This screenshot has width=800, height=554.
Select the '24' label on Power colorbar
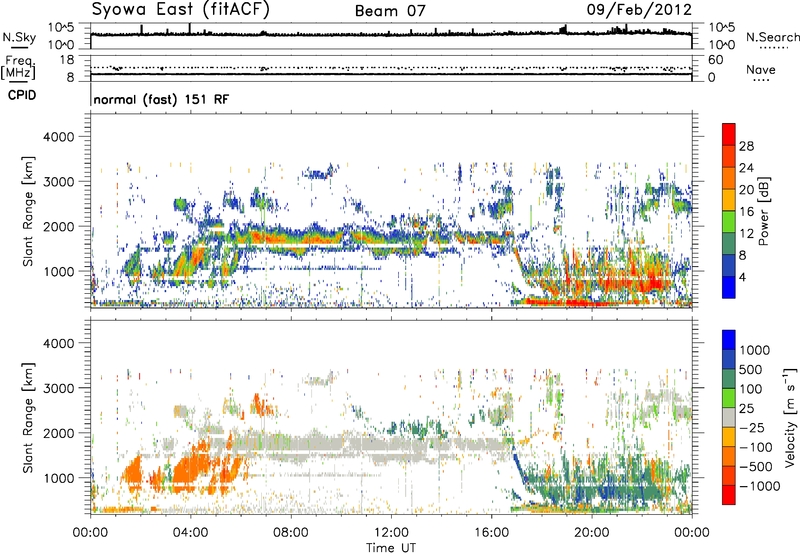746,168
